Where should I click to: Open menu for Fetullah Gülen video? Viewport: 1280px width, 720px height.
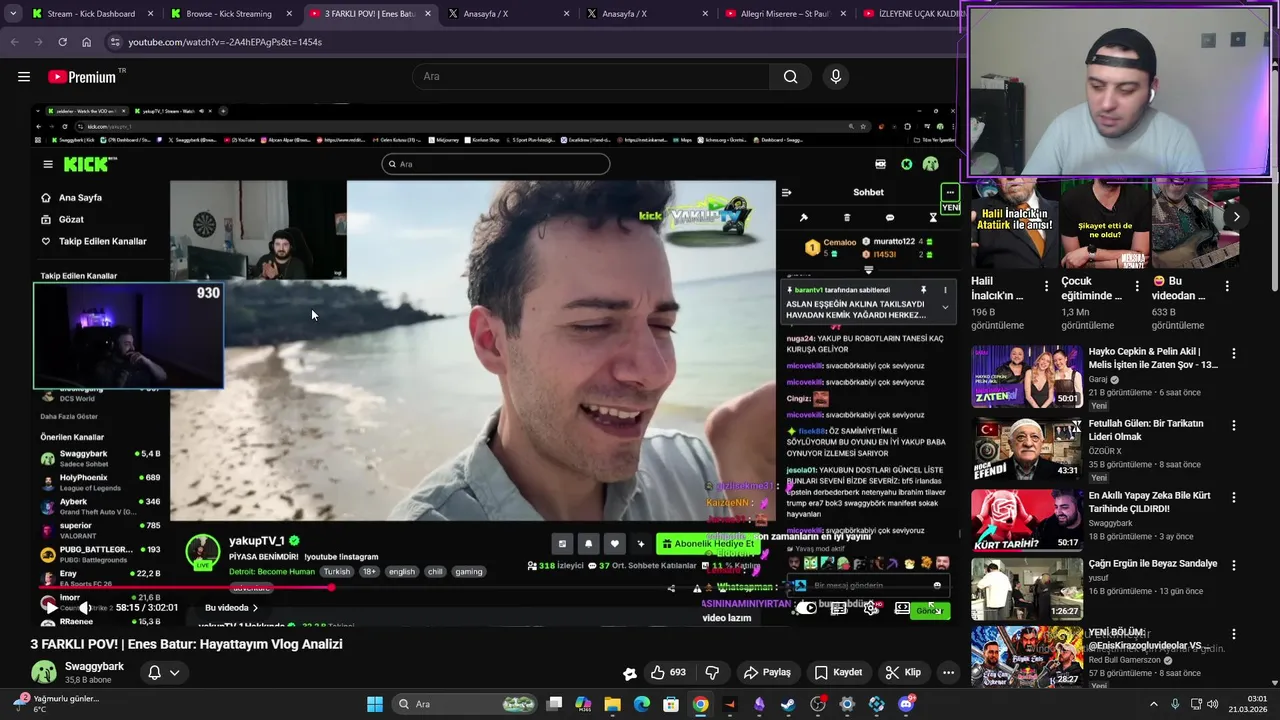coord(1234,425)
